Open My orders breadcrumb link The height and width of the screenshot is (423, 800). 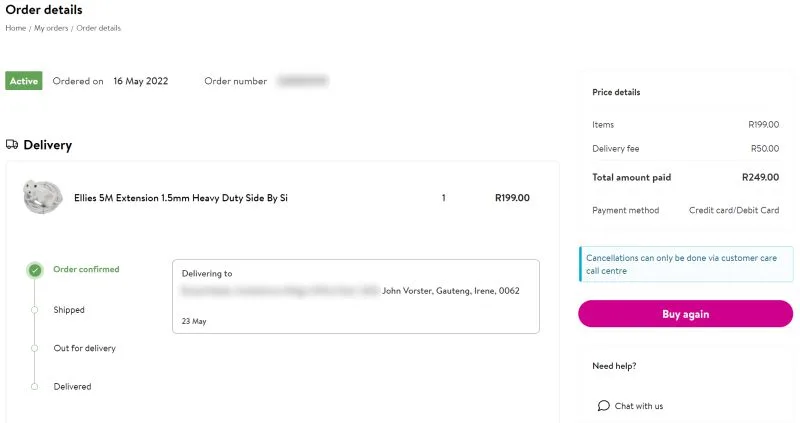tap(51, 28)
